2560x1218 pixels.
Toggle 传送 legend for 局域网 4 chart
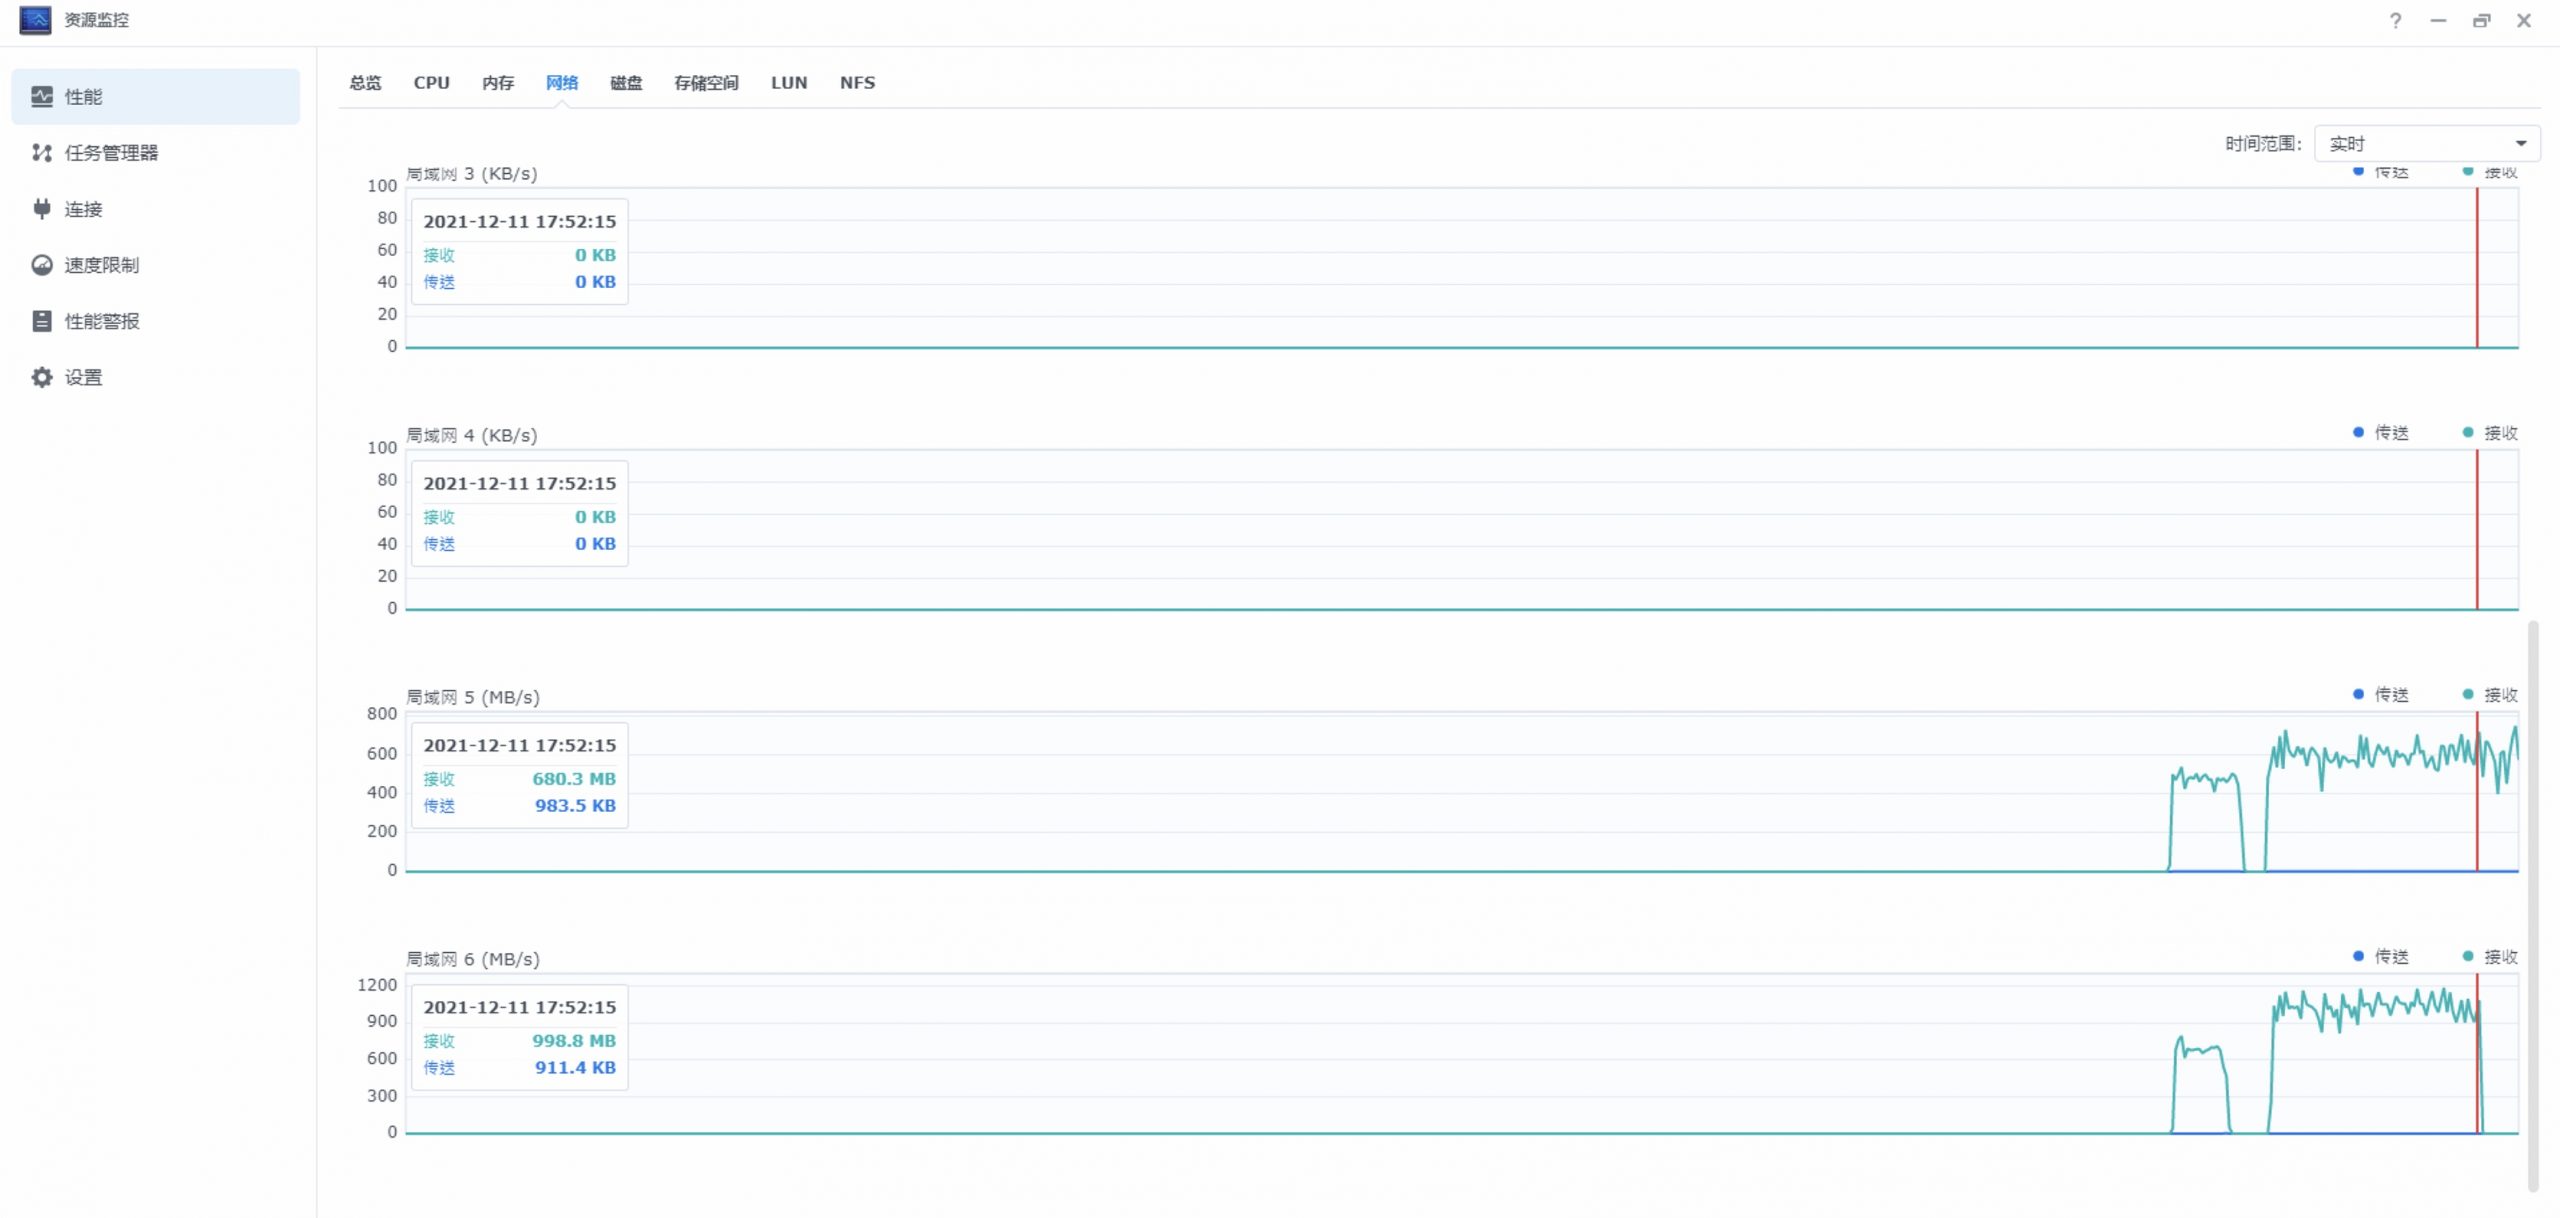[x=2381, y=432]
